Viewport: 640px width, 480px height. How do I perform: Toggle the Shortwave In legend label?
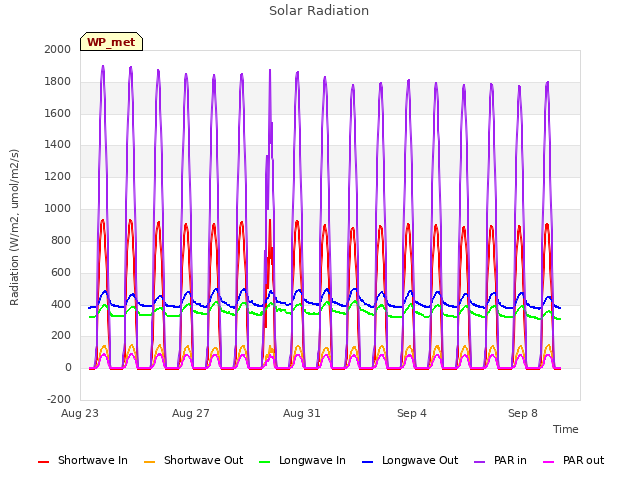point(93,460)
